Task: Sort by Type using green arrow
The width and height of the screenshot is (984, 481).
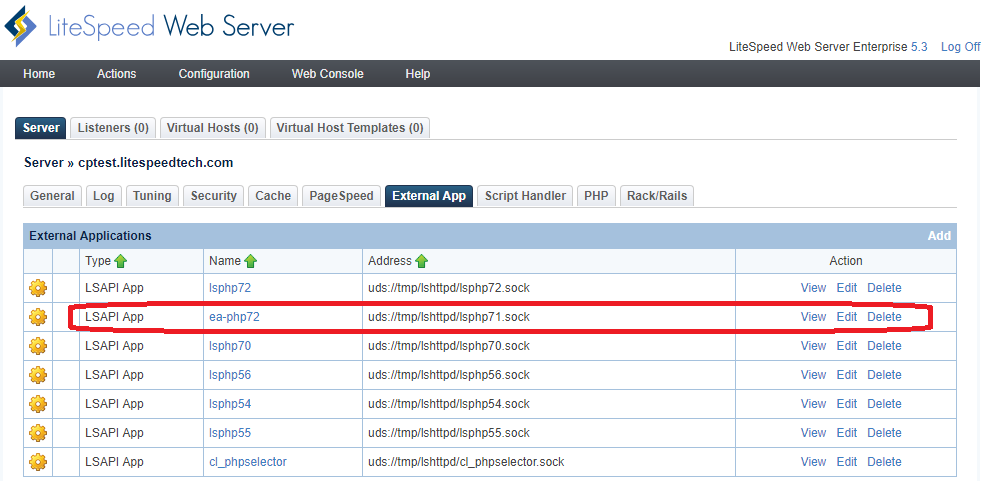Action: [x=120, y=261]
